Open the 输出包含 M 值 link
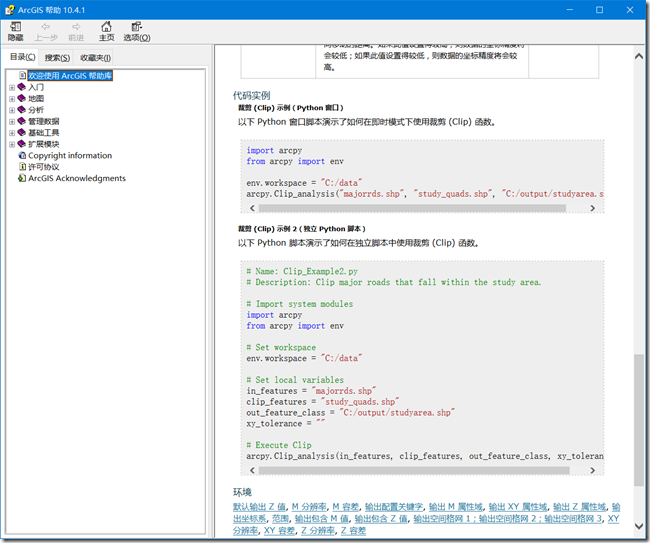Viewport: 650px width, 543px height. [322, 518]
